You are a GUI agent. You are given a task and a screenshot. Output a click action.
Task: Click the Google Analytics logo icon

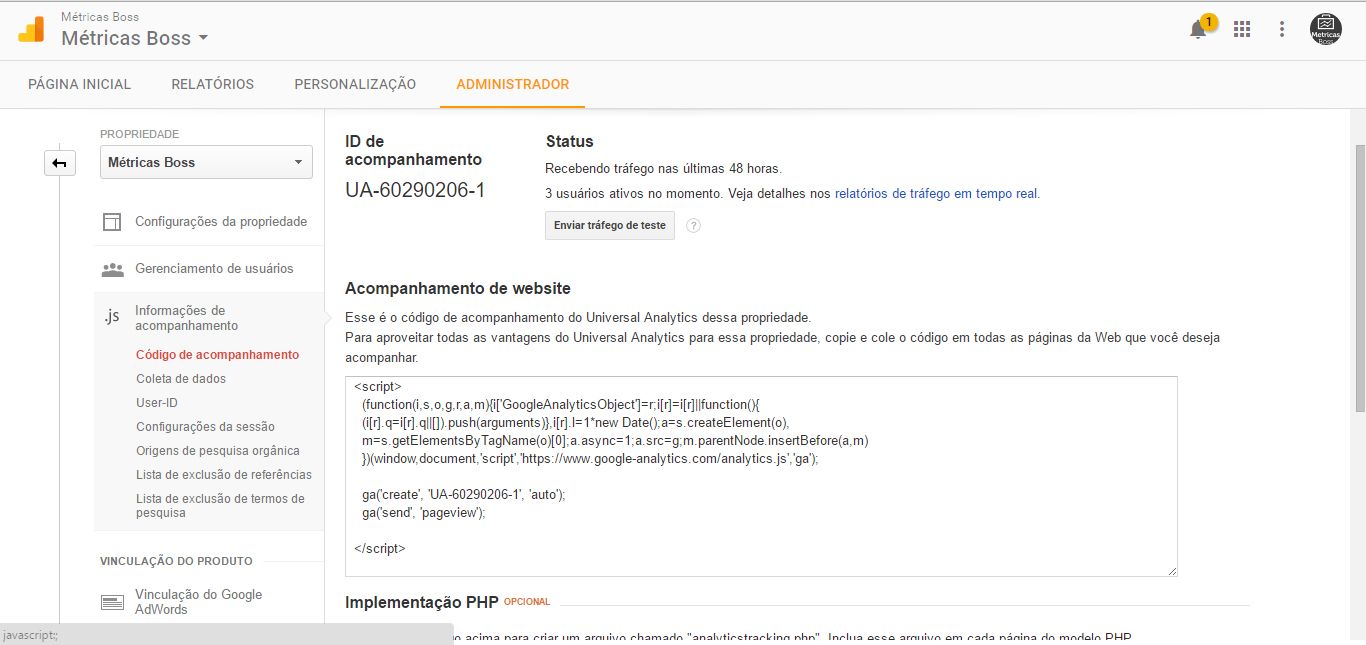(x=32, y=29)
